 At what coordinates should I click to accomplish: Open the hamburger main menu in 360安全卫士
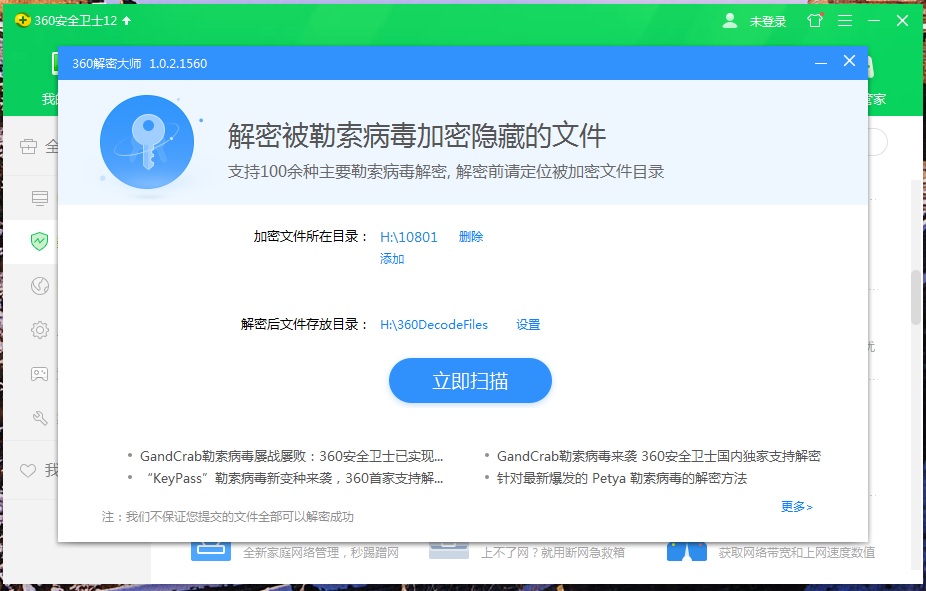(x=845, y=21)
